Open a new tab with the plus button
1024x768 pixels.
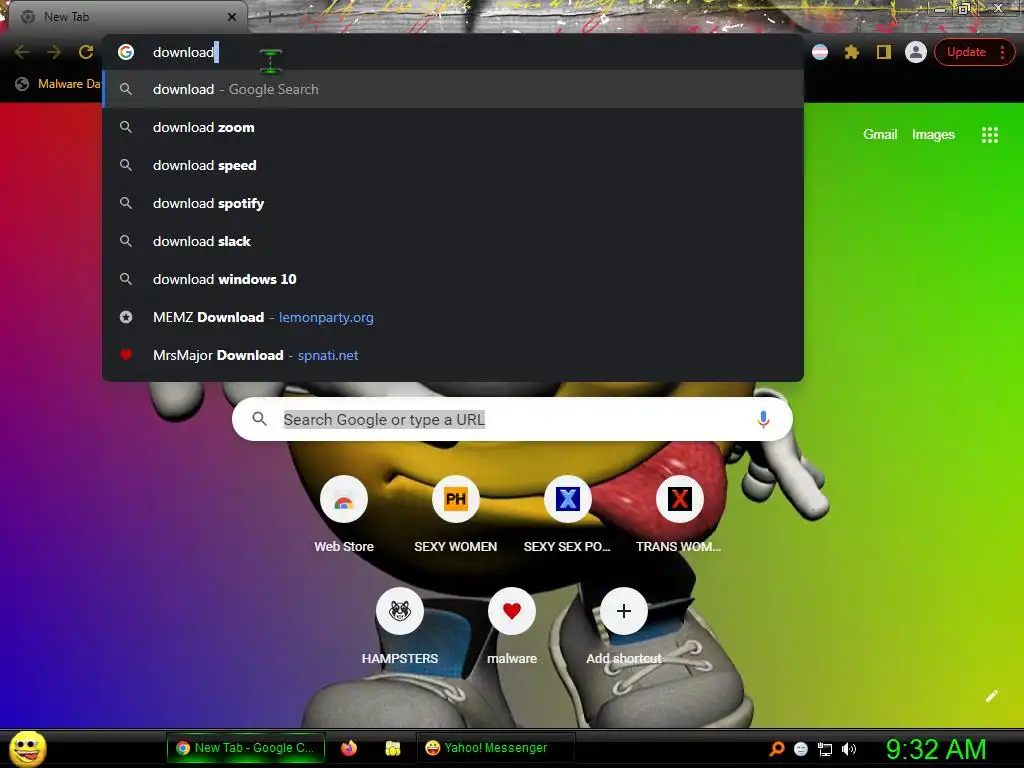[269, 17]
